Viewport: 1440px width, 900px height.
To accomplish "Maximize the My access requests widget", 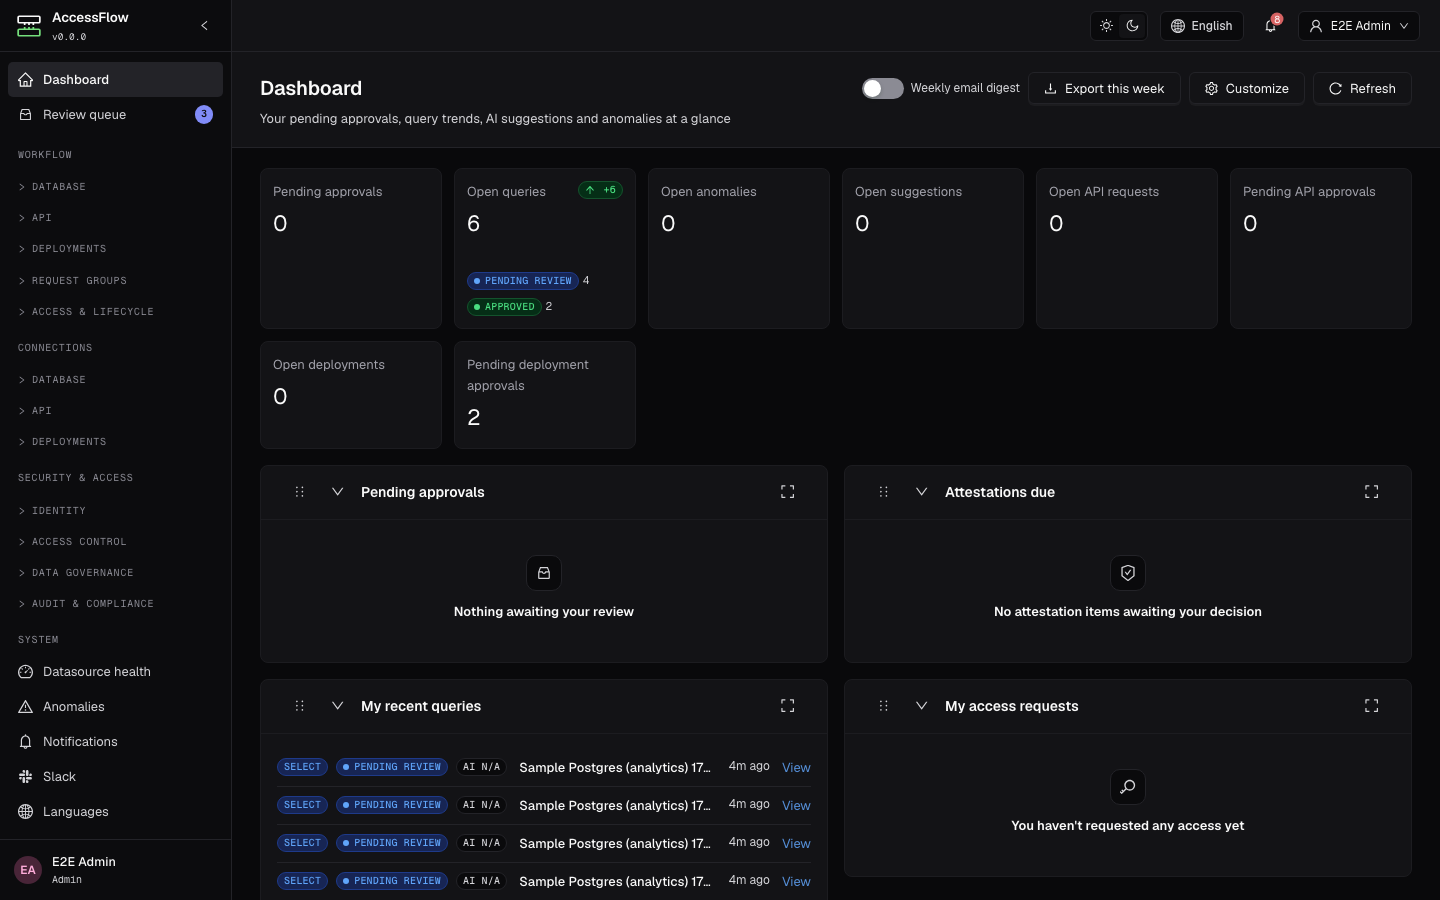I will 1372,706.
